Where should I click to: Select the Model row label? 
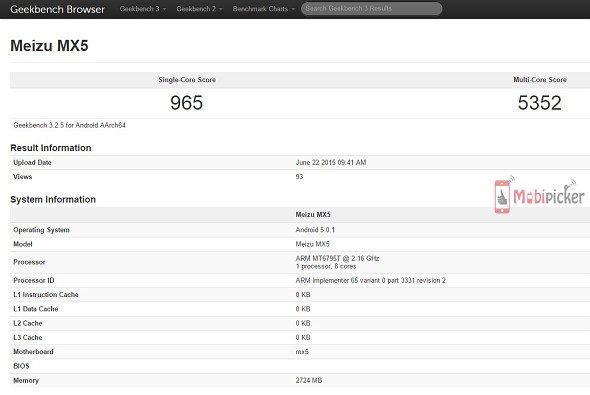[23, 244]
